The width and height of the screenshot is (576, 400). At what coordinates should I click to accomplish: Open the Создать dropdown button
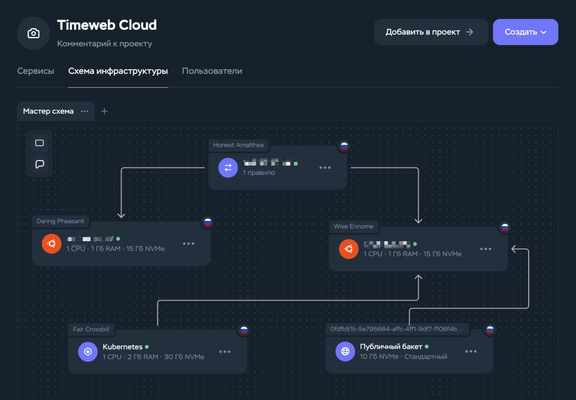[525, 32]
